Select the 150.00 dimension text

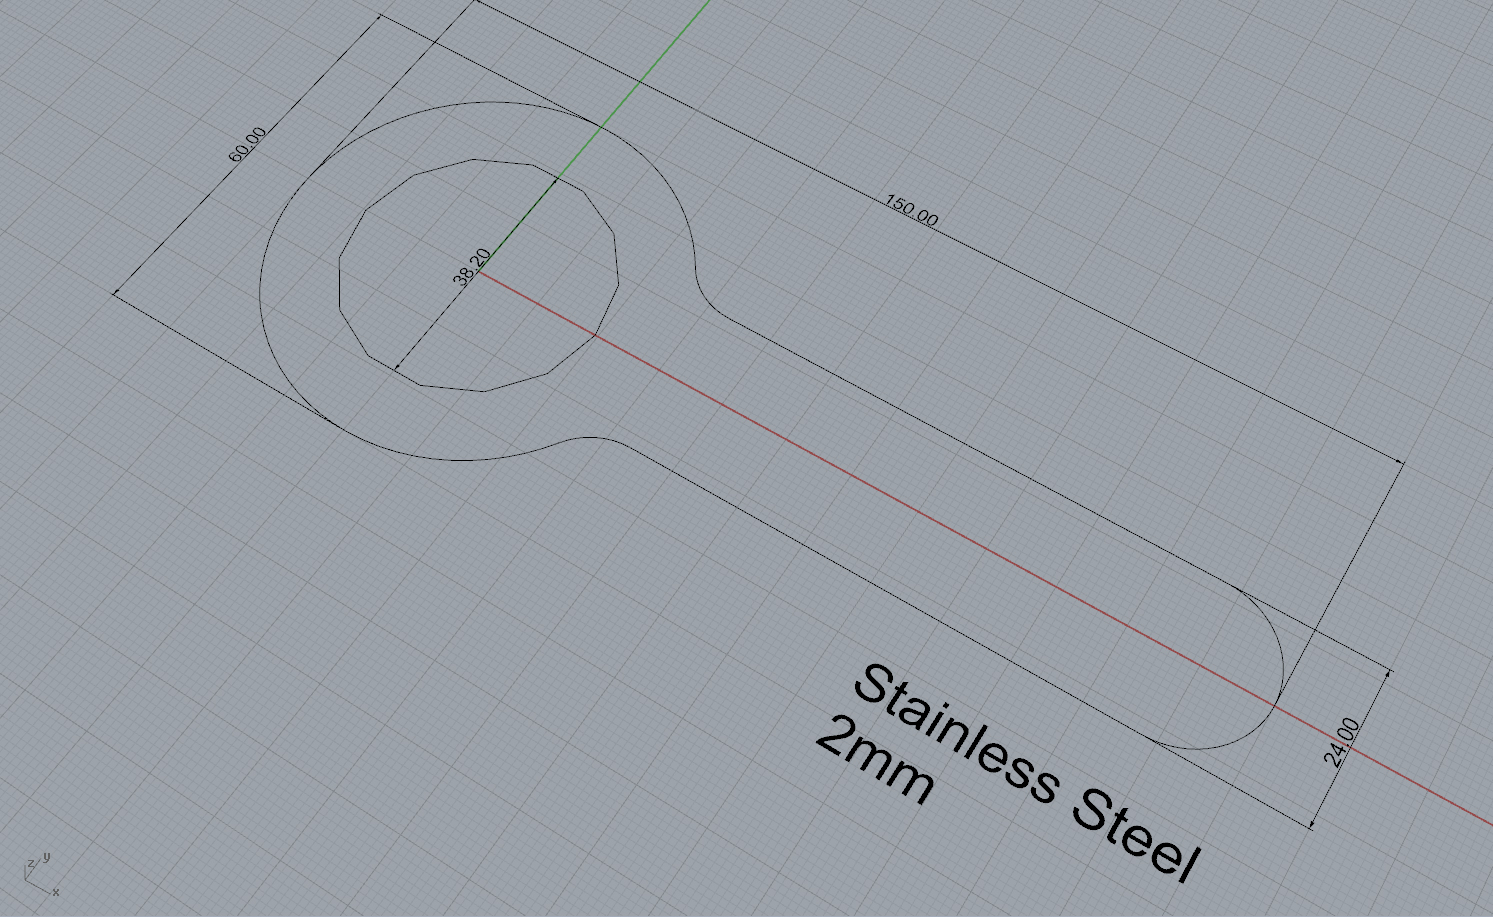(911, 211)
